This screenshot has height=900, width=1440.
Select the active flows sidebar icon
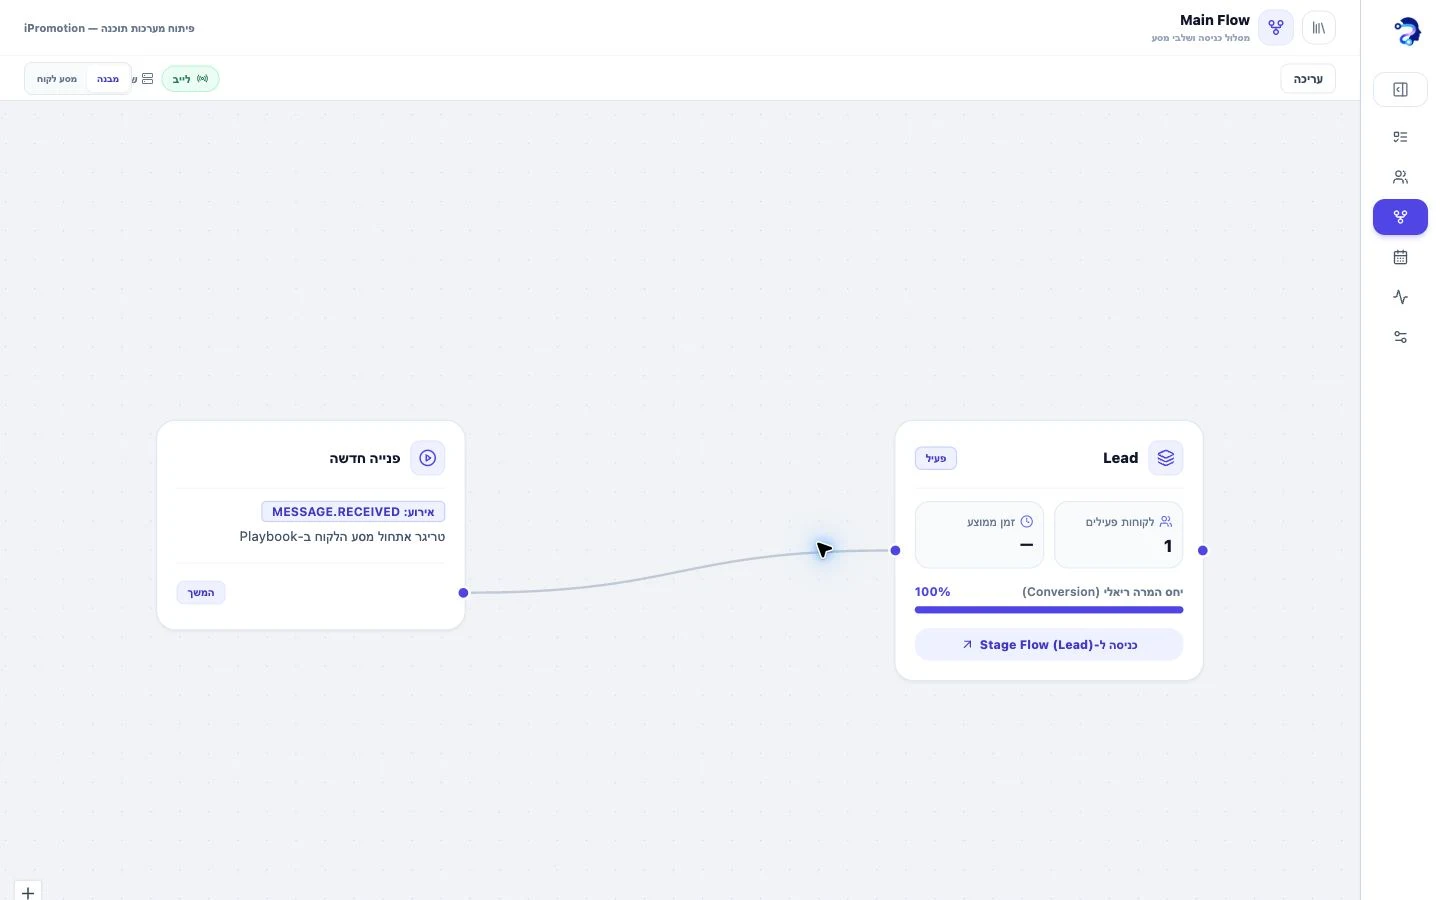tap(1400, 217)
